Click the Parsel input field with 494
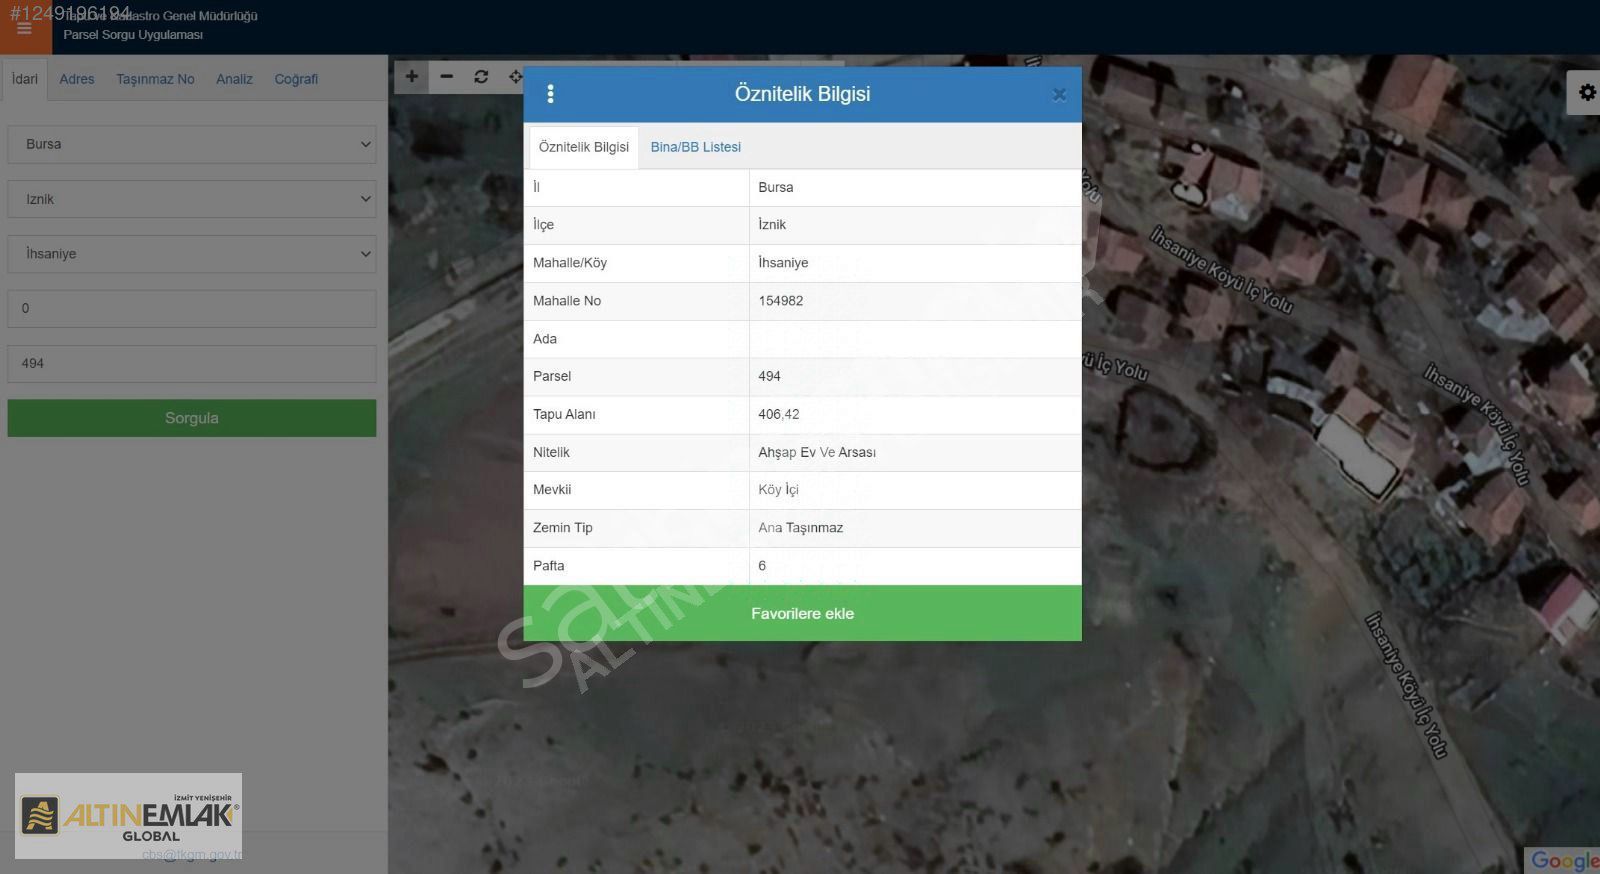The width and height of the screenshot is (1600, 874). tap(192, 364)
